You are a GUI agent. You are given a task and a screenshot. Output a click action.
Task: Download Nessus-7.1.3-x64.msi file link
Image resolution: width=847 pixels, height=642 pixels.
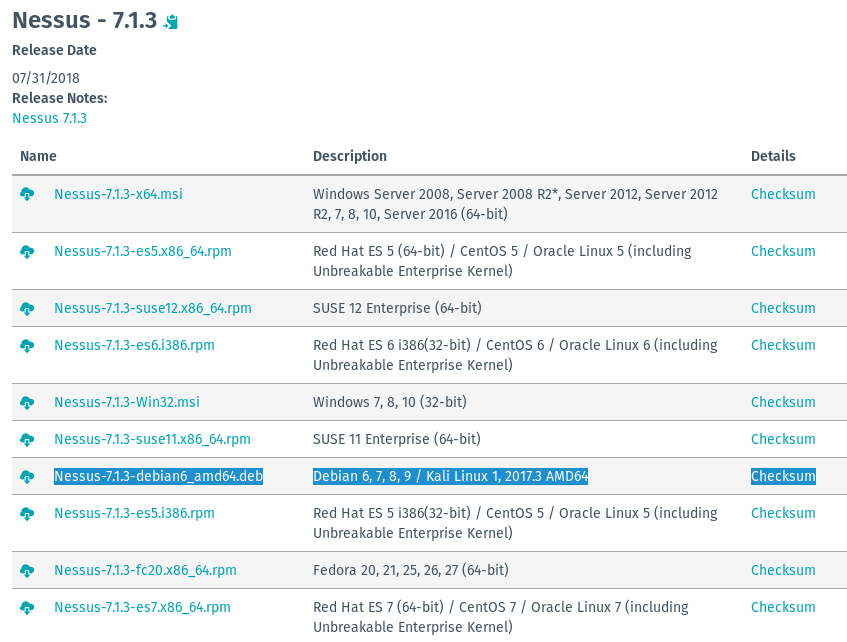[x=118, y=194]
